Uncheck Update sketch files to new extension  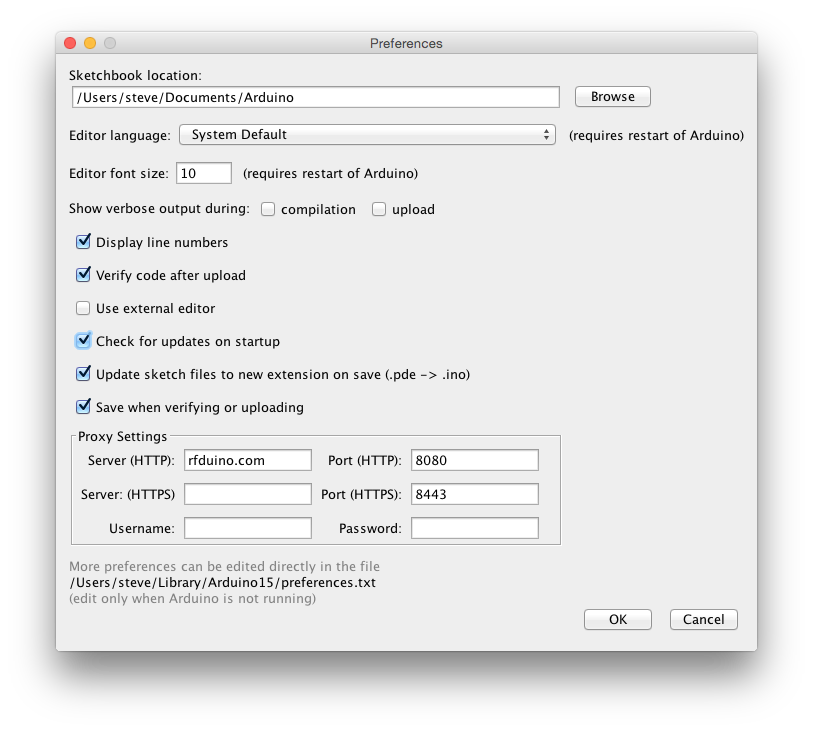[x=84, y=374]
